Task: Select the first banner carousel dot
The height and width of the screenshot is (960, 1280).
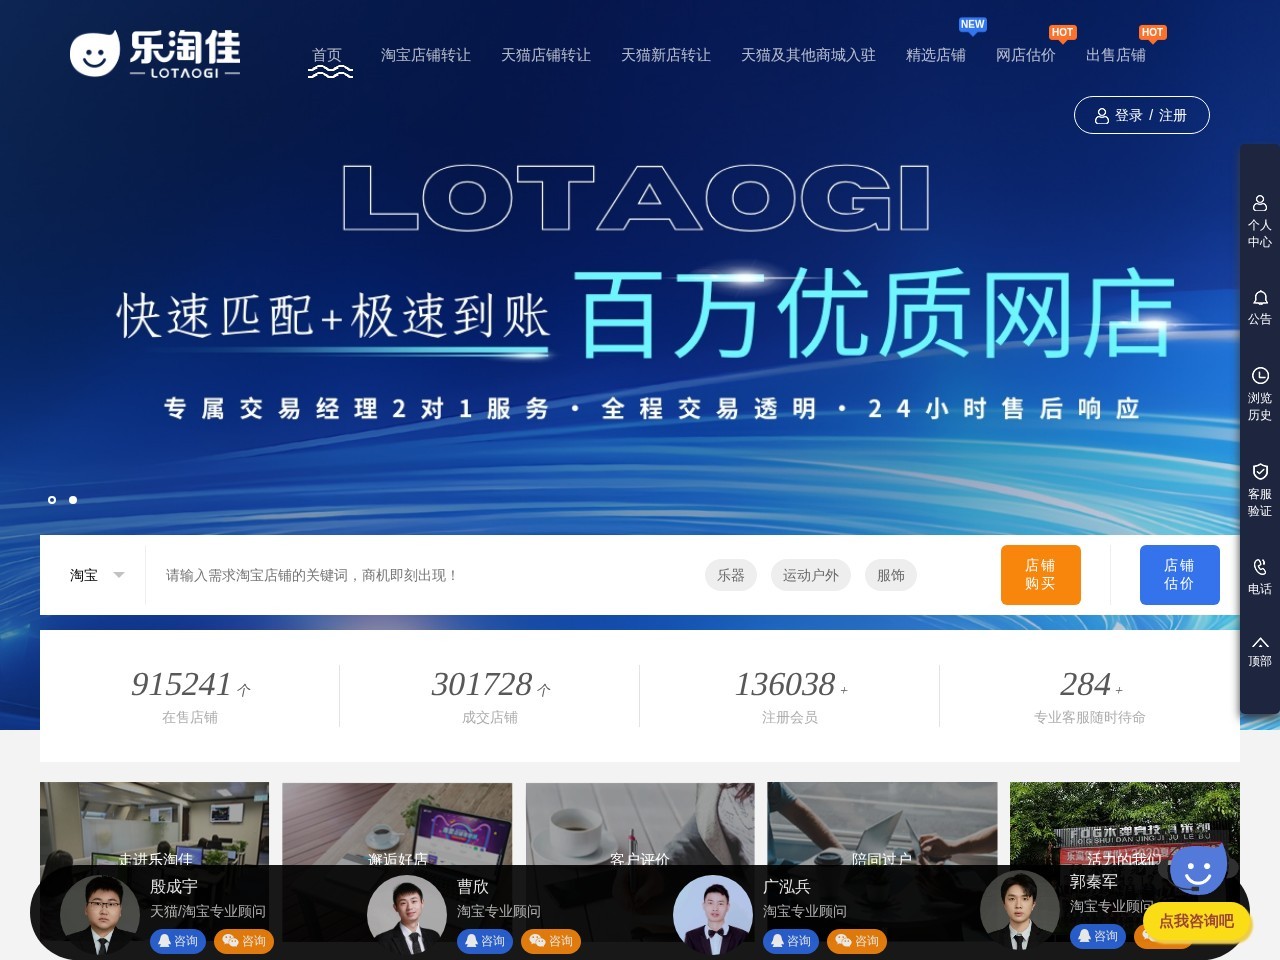Action: point(52,500)
